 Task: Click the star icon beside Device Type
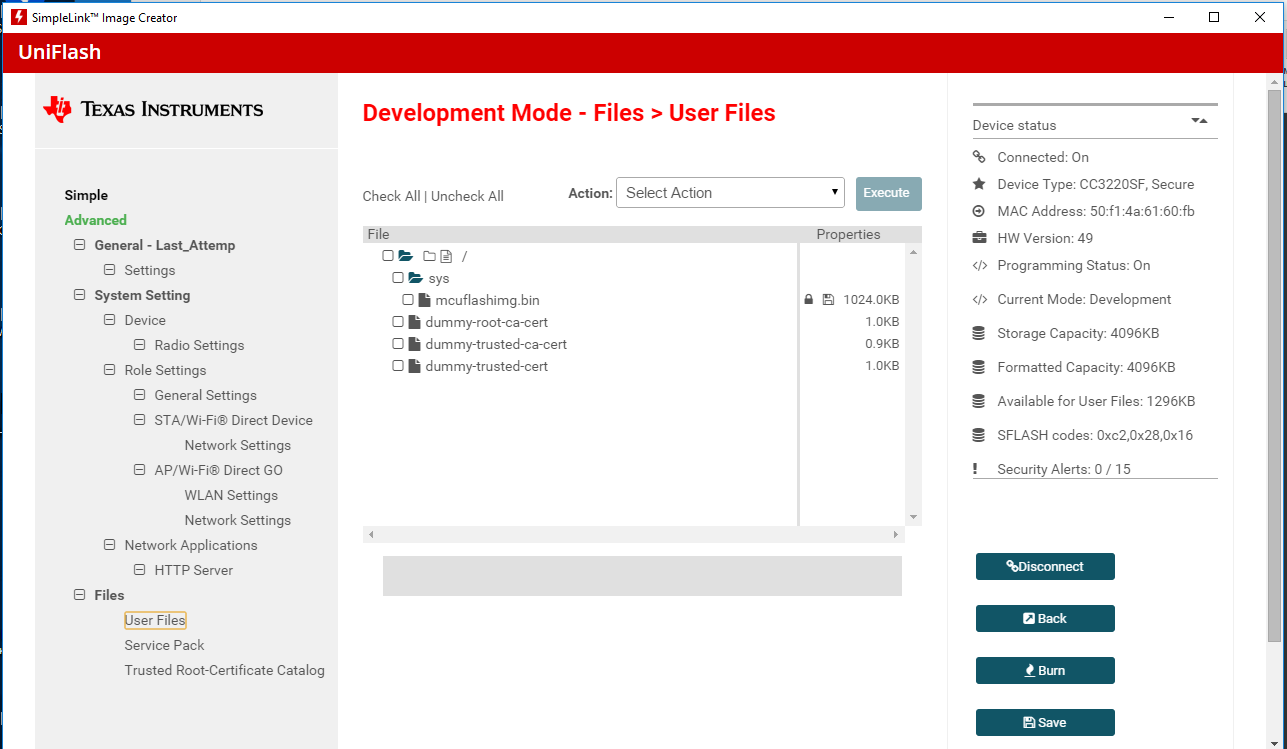pyautogui.click(x=979, y=184)
